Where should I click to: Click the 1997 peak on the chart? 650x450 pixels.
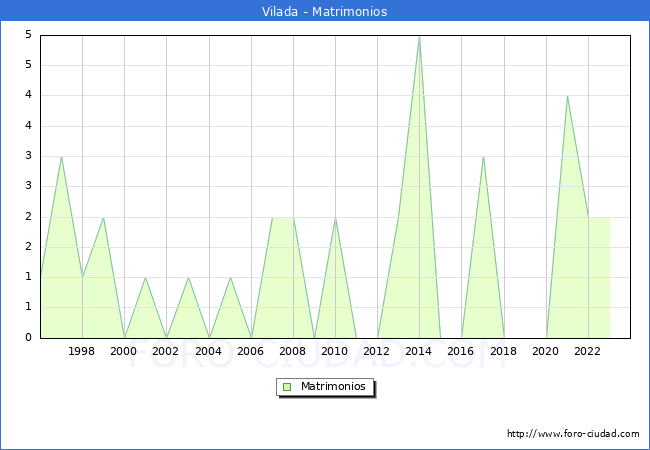tap(61, 157)
